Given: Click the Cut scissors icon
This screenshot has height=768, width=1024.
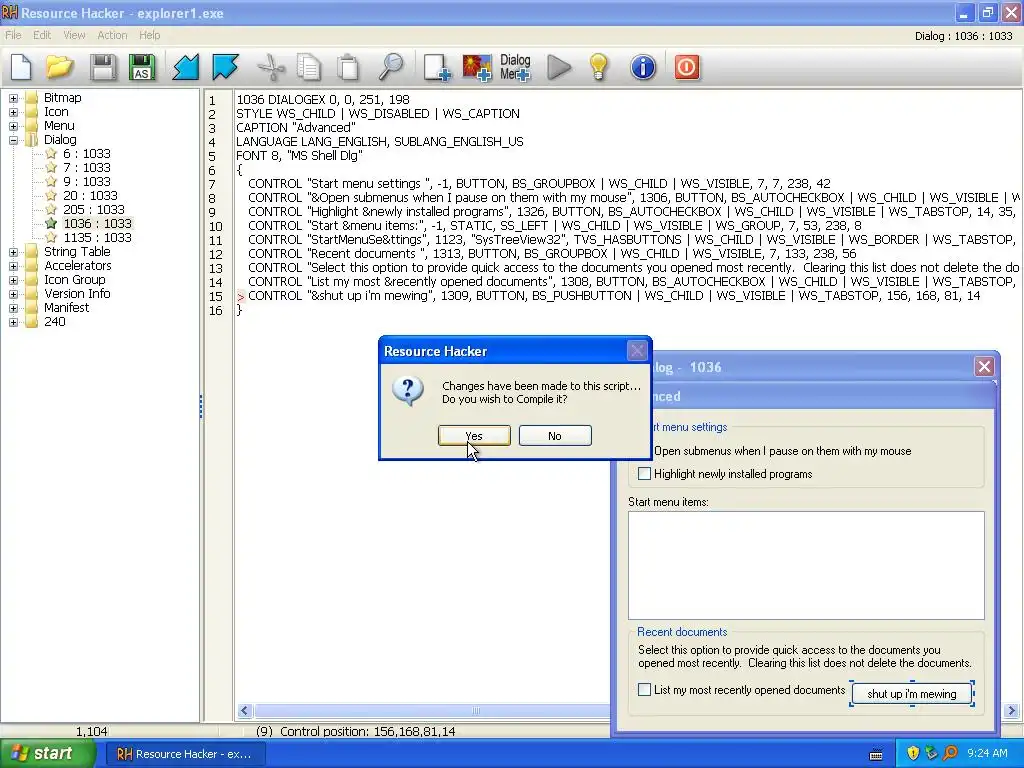Looking at the screenshot, I should coord(271,67).
